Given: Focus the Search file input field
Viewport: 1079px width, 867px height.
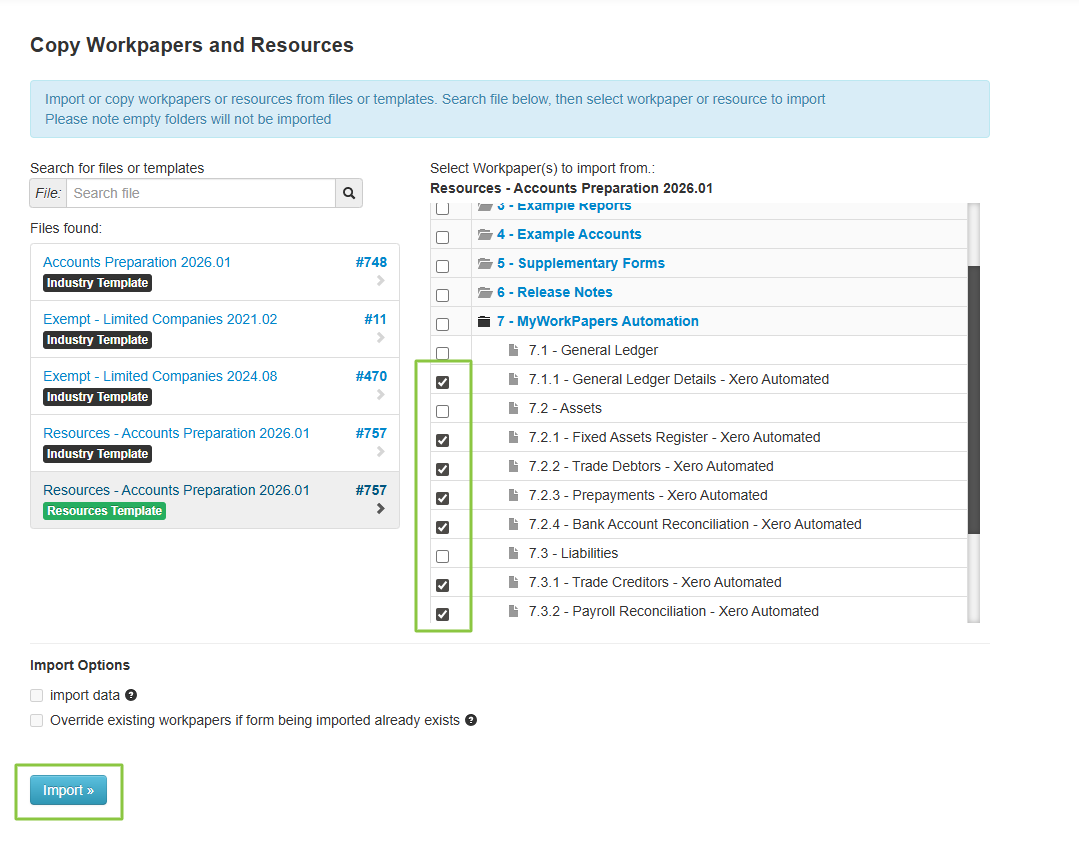Looking at the screenshot, I should (x=200, y=193).
